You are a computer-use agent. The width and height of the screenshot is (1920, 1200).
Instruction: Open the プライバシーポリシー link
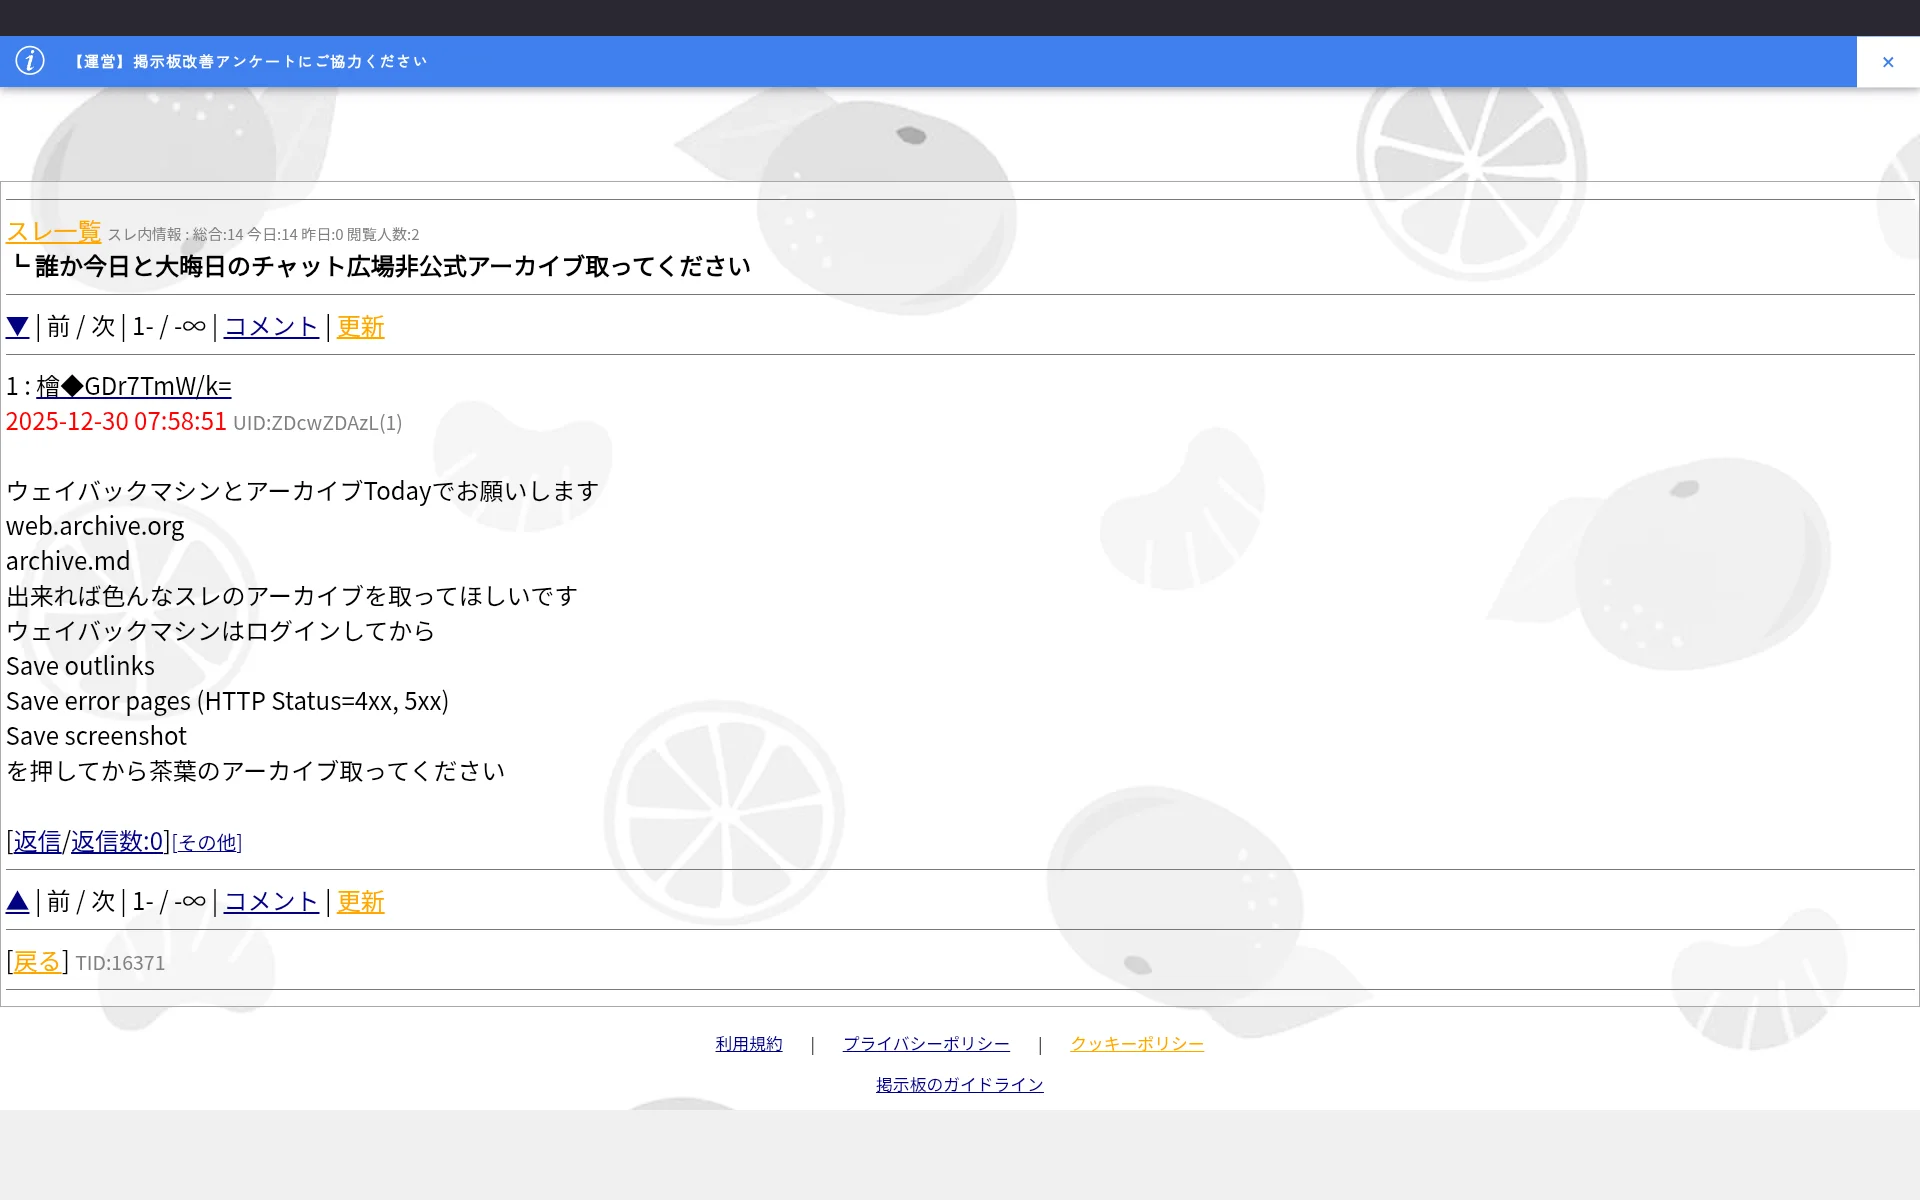coord(925,1044)
